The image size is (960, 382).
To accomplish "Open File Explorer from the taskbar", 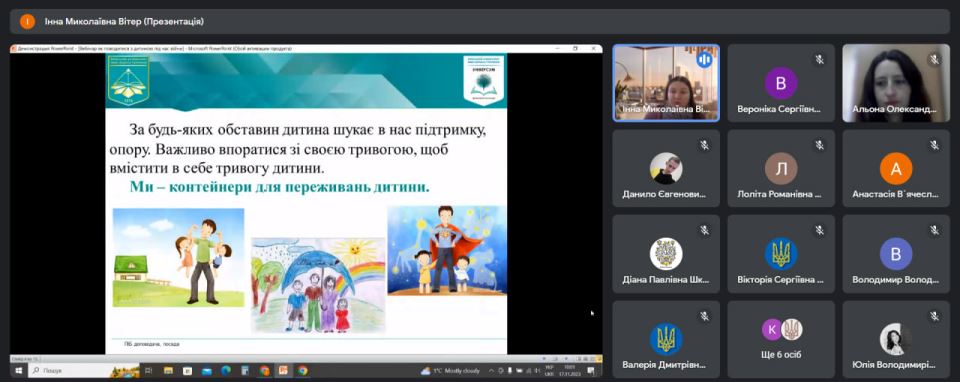I will coord(168,370).
